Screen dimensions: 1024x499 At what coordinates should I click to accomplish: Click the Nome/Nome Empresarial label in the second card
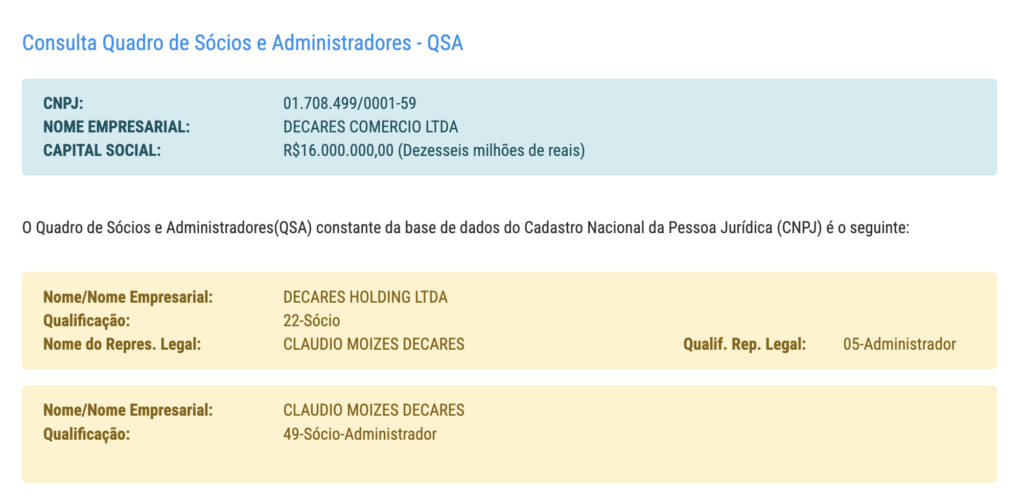pyautogui.click(x=129, y=410)
